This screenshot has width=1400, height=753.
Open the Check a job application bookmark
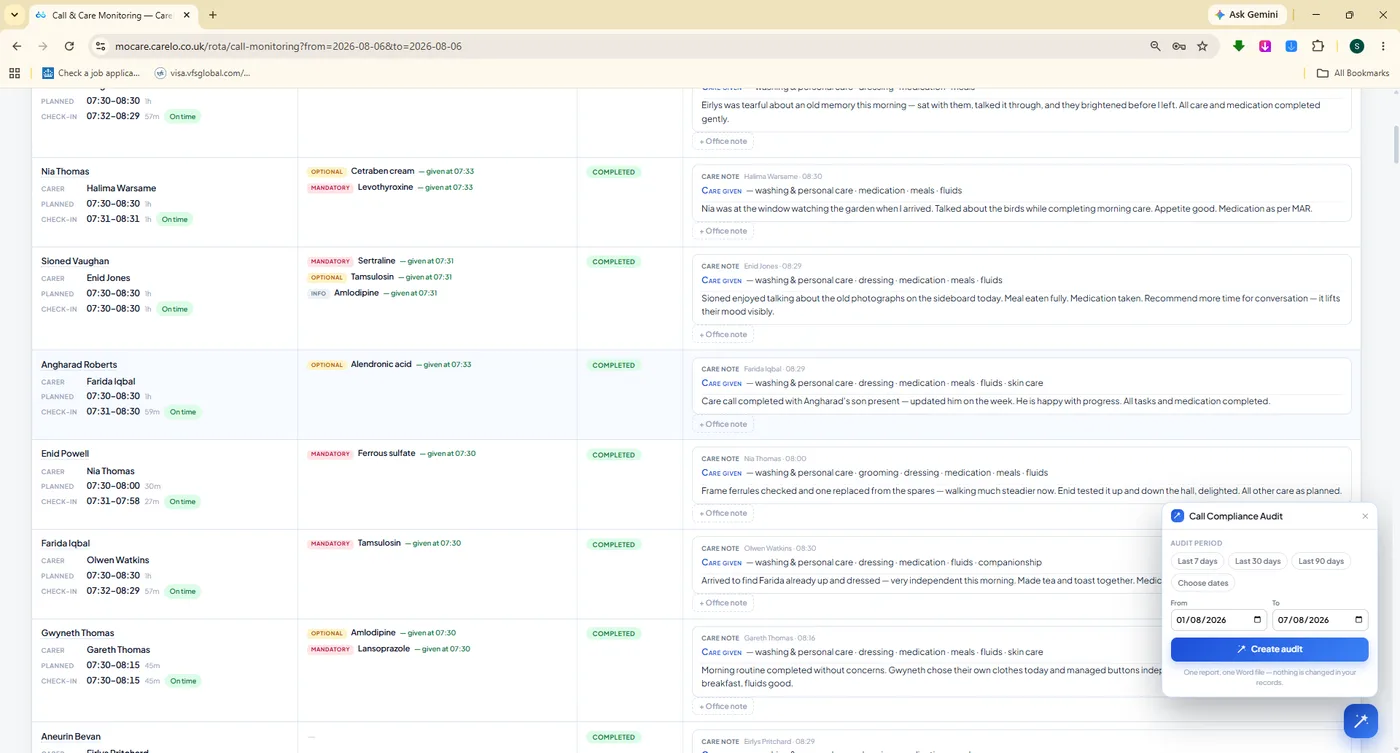point(91,73)
